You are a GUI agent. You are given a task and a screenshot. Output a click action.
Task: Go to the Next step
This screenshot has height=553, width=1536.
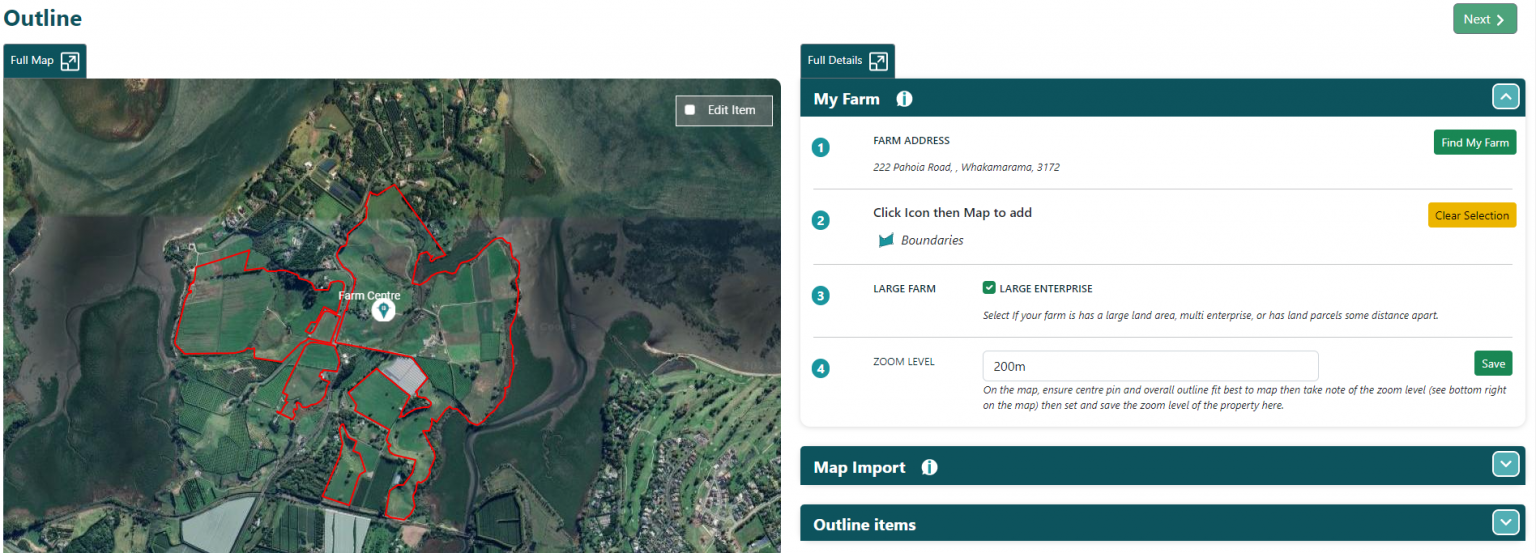(x=1484, y=19)
